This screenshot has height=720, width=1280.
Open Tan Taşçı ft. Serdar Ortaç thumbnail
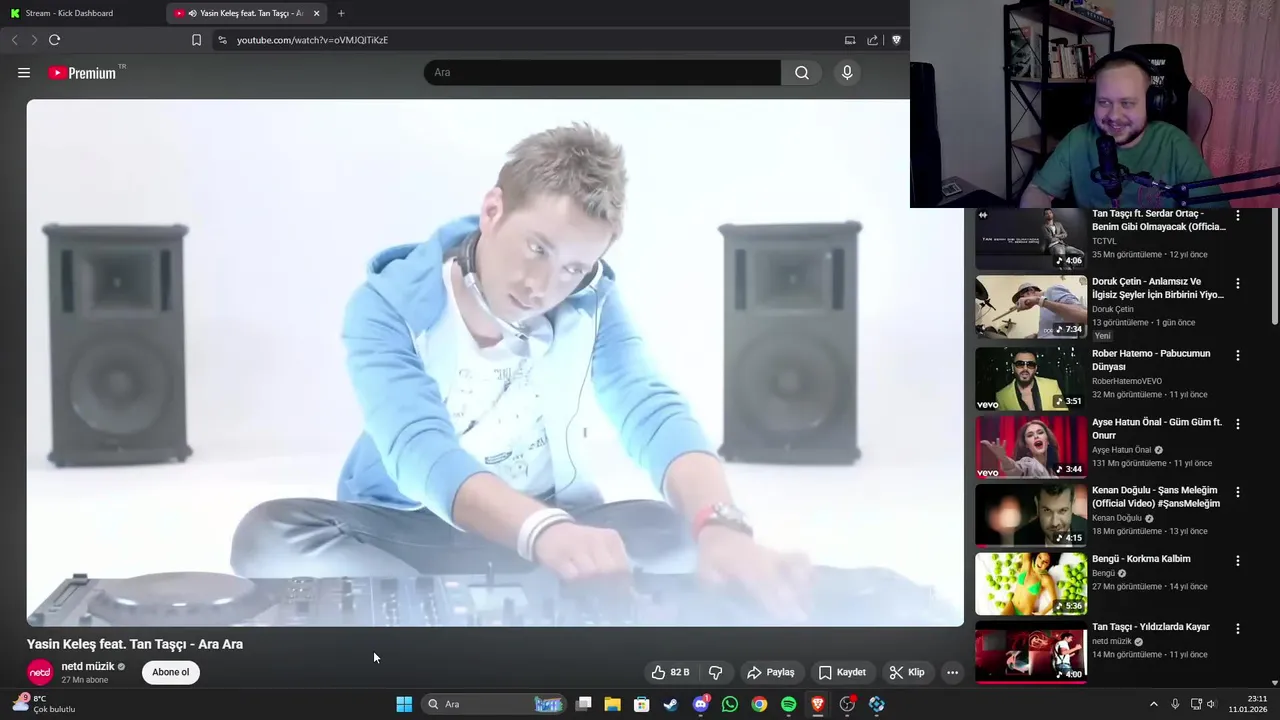click(x=1031, y=239)
